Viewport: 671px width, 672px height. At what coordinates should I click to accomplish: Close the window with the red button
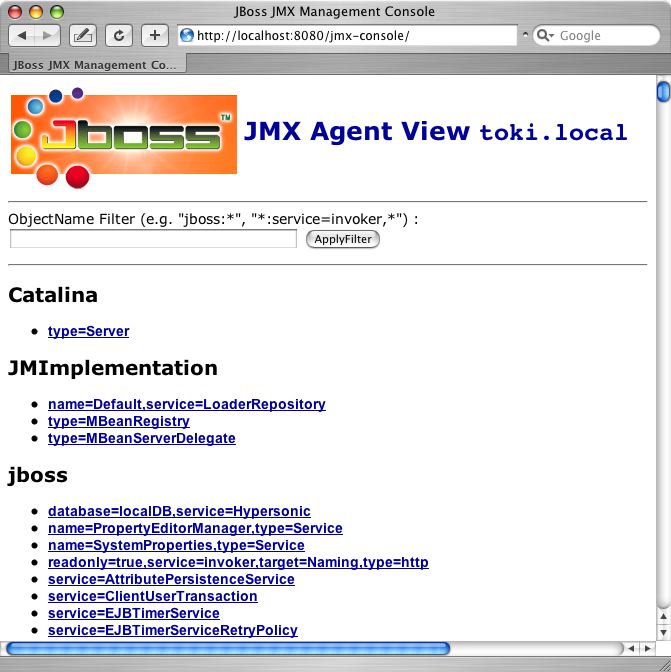click(x=15, y=12)
